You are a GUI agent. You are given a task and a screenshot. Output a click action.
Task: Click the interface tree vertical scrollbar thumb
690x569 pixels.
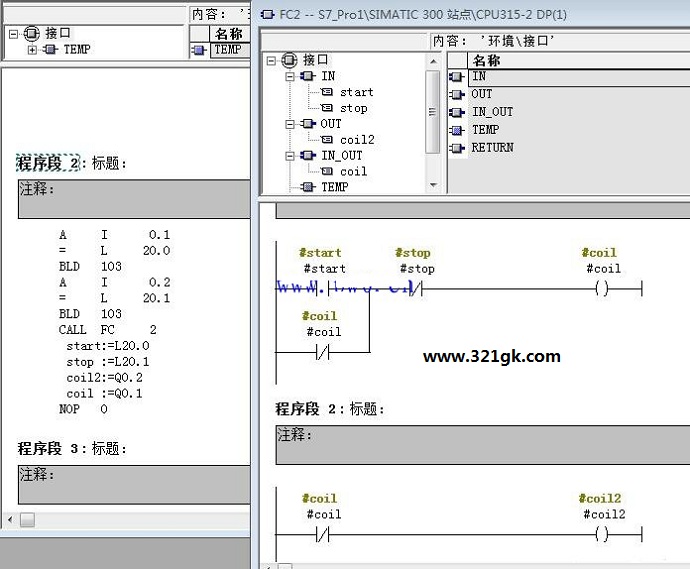point(433,112)
